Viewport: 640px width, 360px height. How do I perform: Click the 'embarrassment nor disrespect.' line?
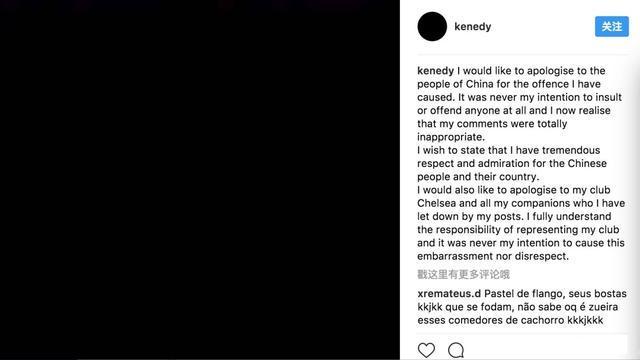click(x=493, y=256)
